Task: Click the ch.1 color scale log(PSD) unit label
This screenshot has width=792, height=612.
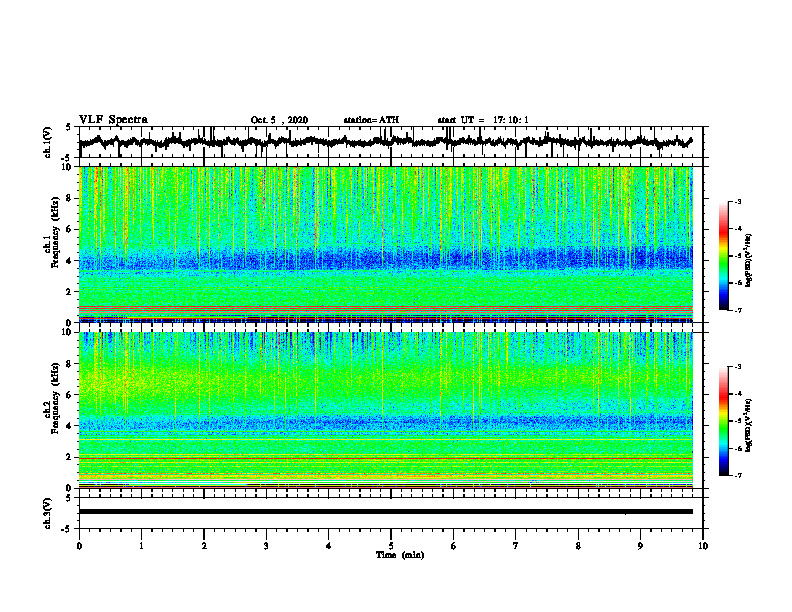Action: pos(749,261)
